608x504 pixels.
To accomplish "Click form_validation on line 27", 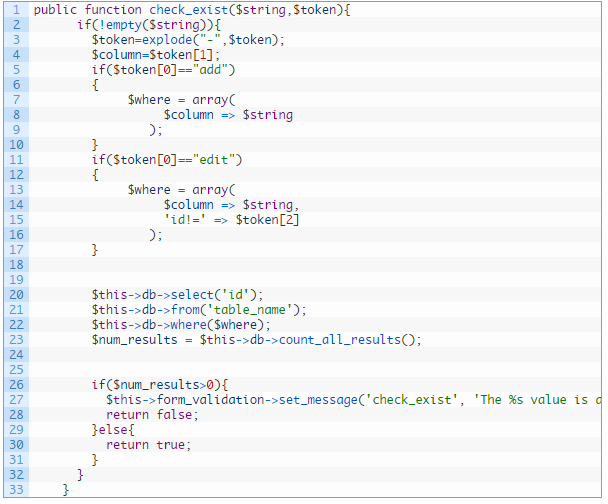I will (211, 400).
